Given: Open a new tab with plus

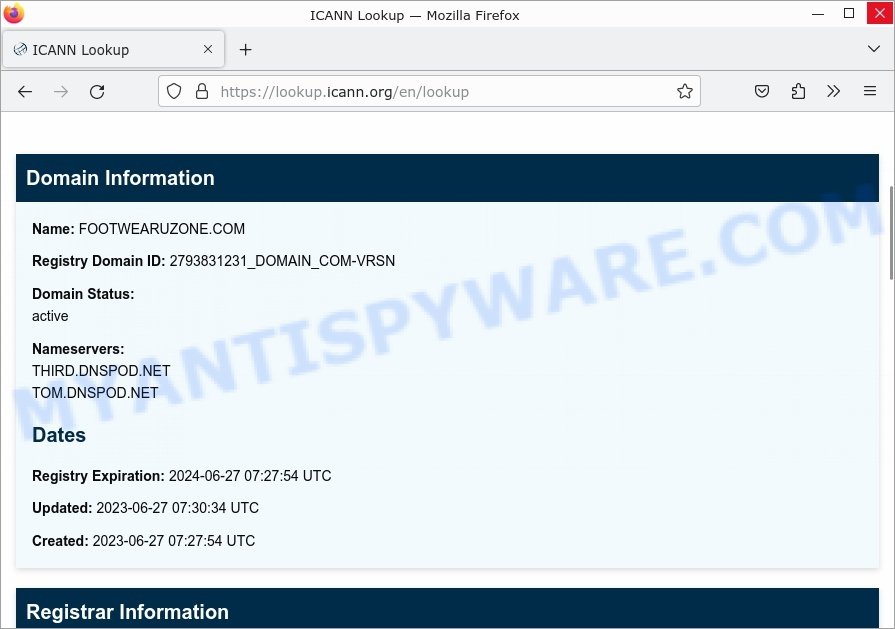Looking at the screenshot, I should pyautogui.click(x=245, y=50).
